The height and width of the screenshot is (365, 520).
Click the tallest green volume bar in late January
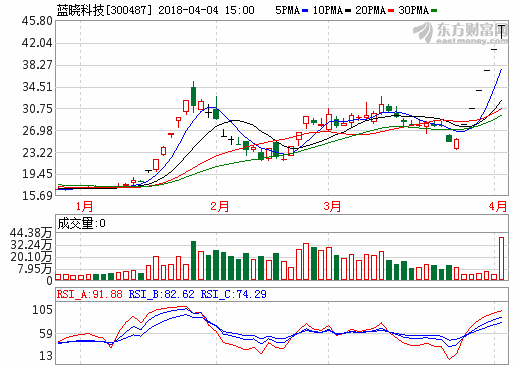coord(193,260)
